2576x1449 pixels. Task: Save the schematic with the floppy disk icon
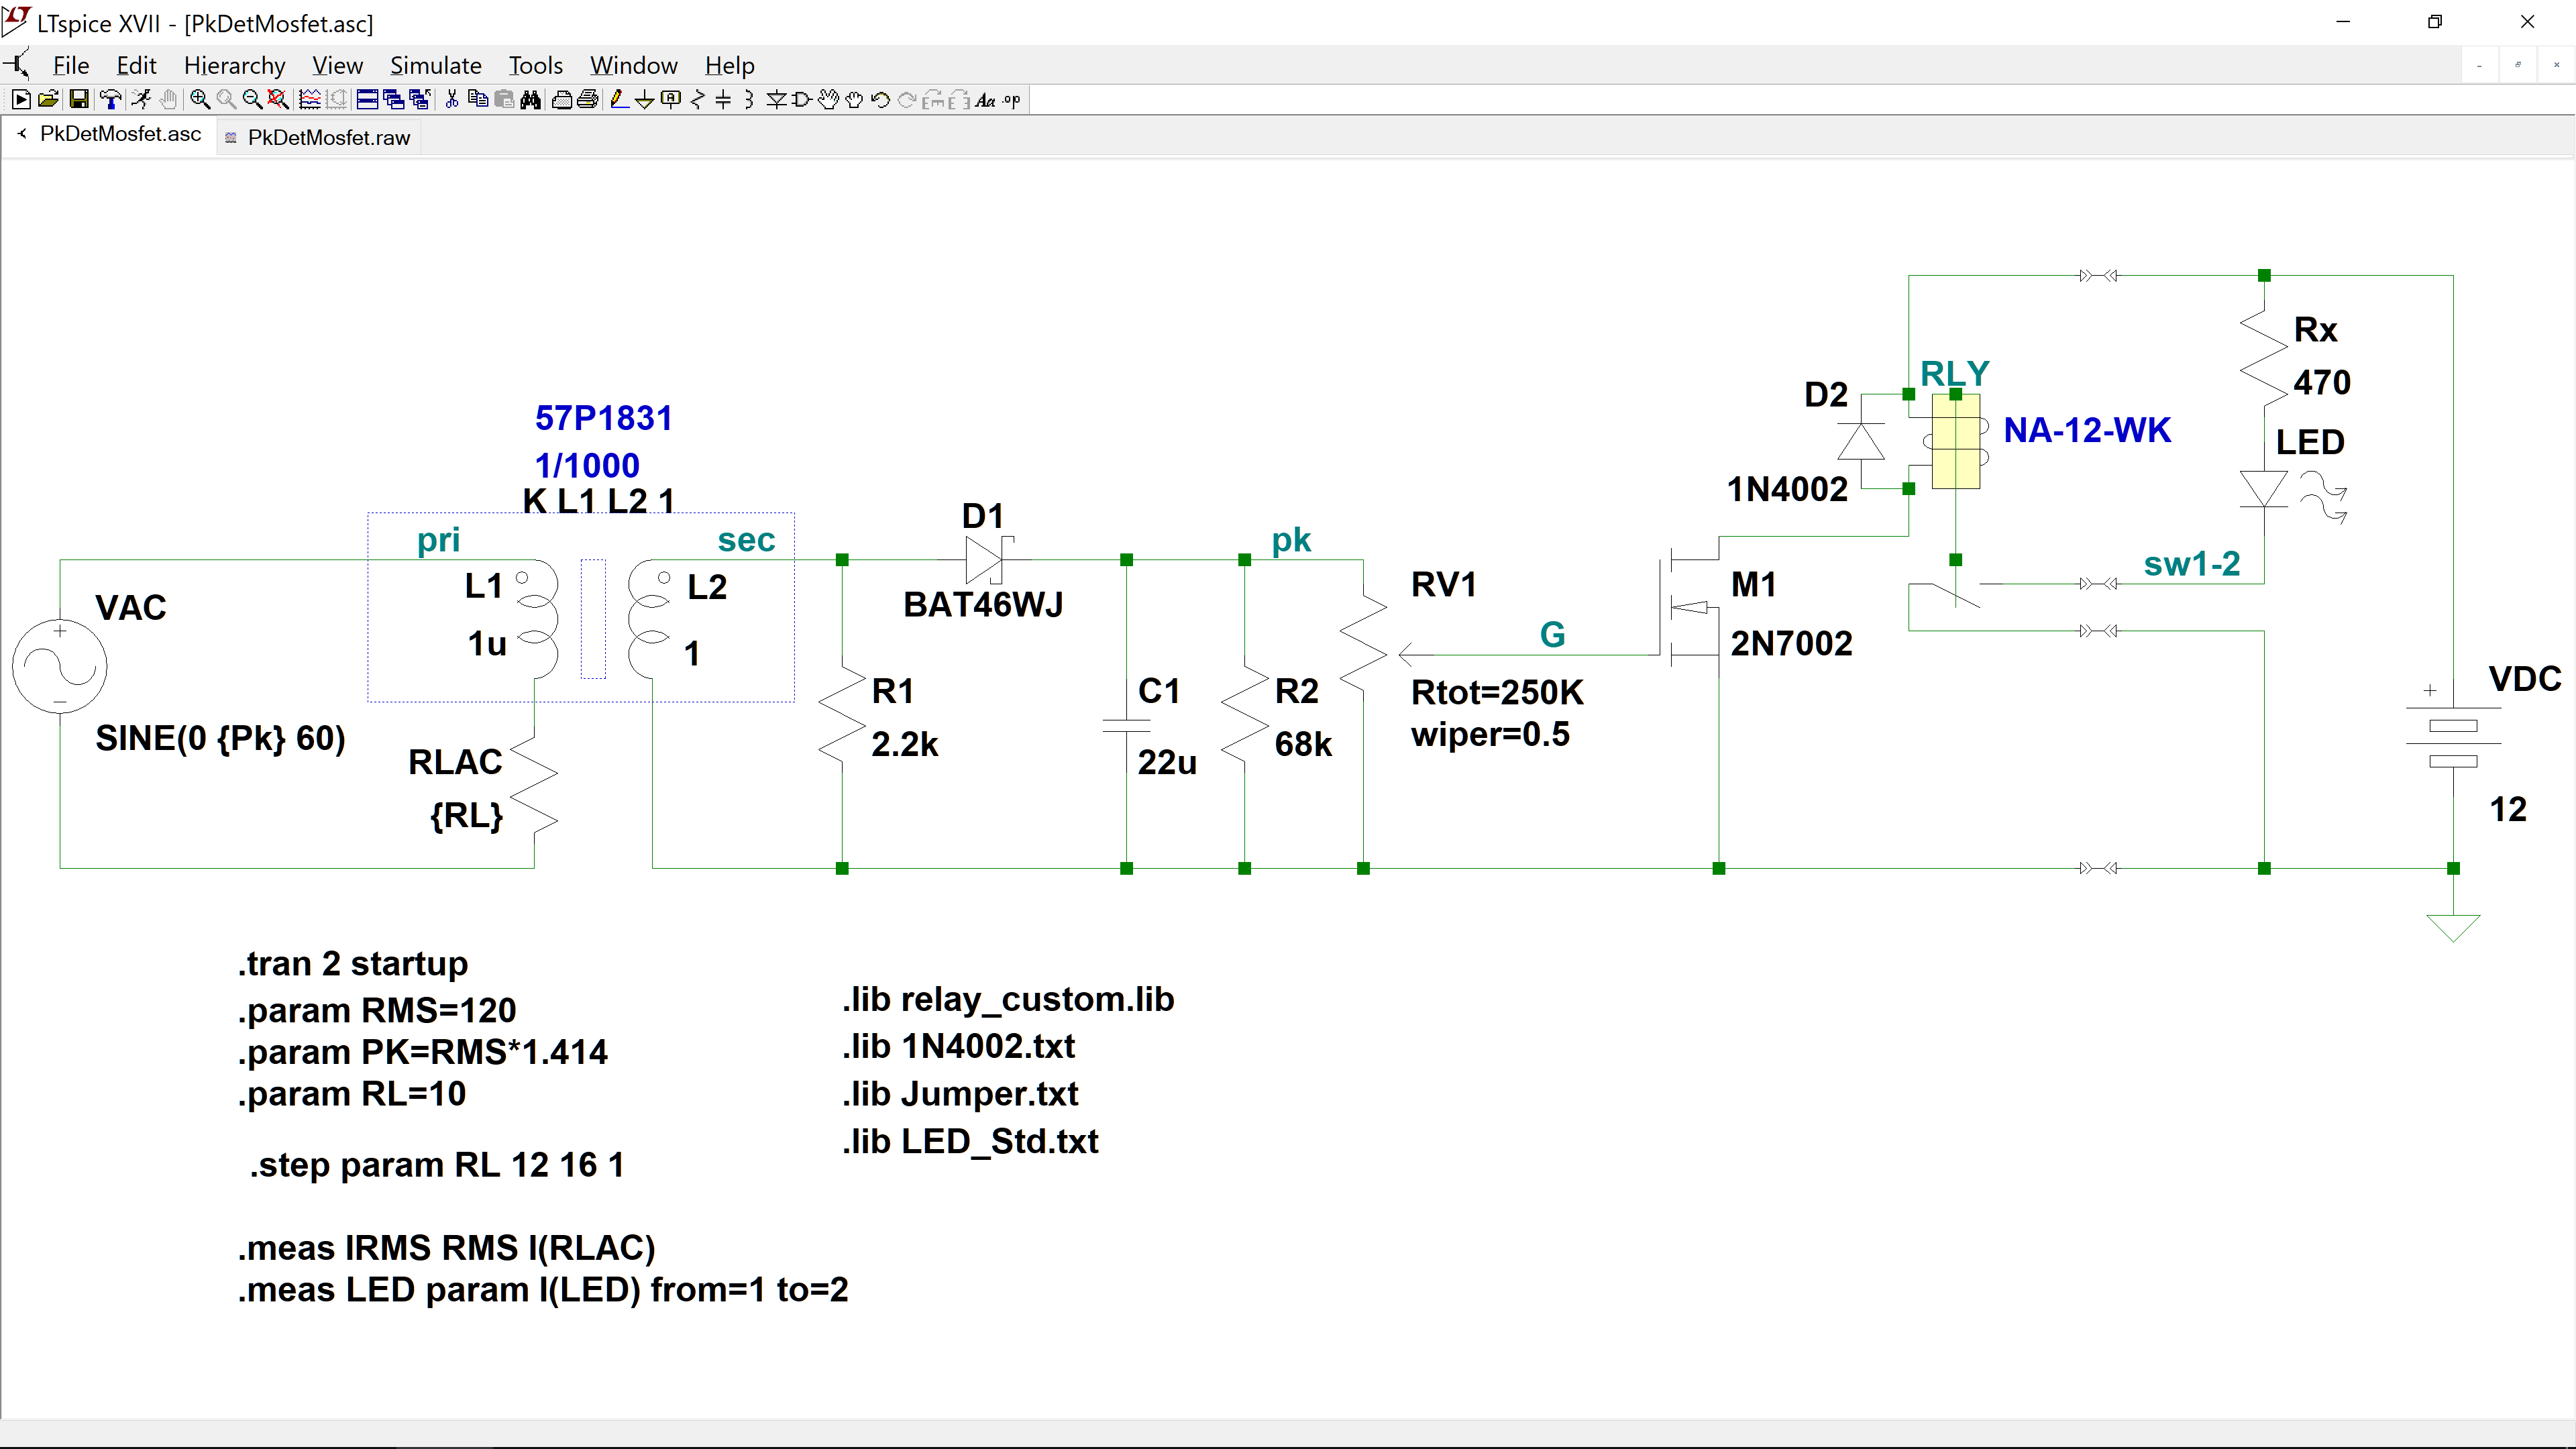coord(78,99)
